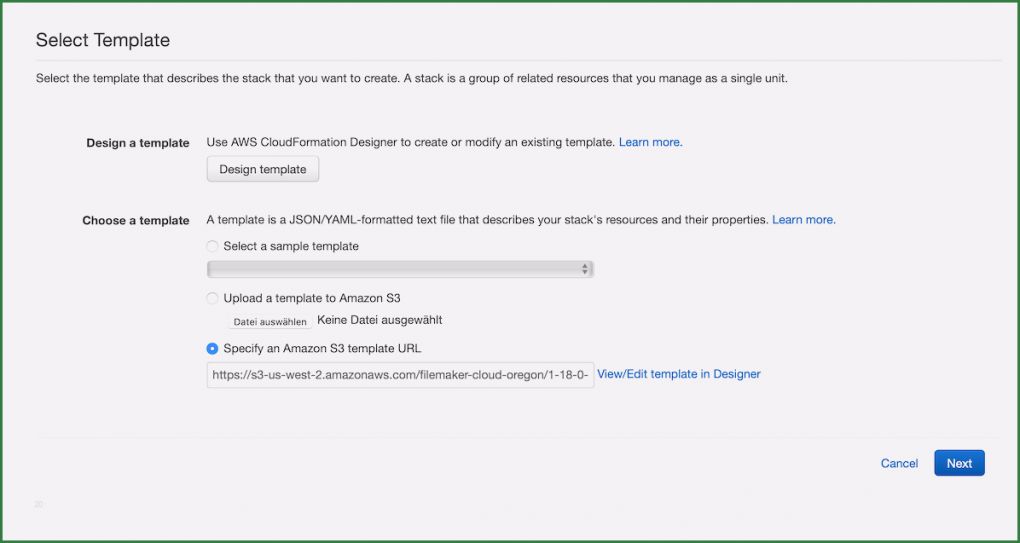Click the 'Keine Datei ausgewählt' file status text
The width and height of the screenshot is (1020, 543).
tap(379, 321)
